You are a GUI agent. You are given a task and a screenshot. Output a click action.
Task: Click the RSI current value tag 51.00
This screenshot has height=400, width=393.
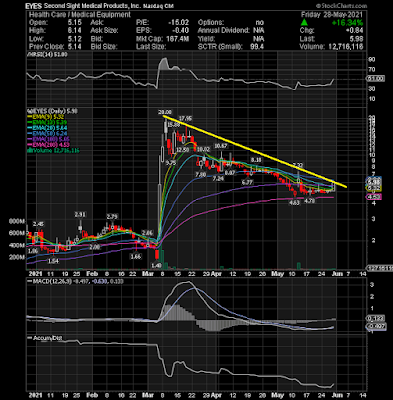click(375, 79)
